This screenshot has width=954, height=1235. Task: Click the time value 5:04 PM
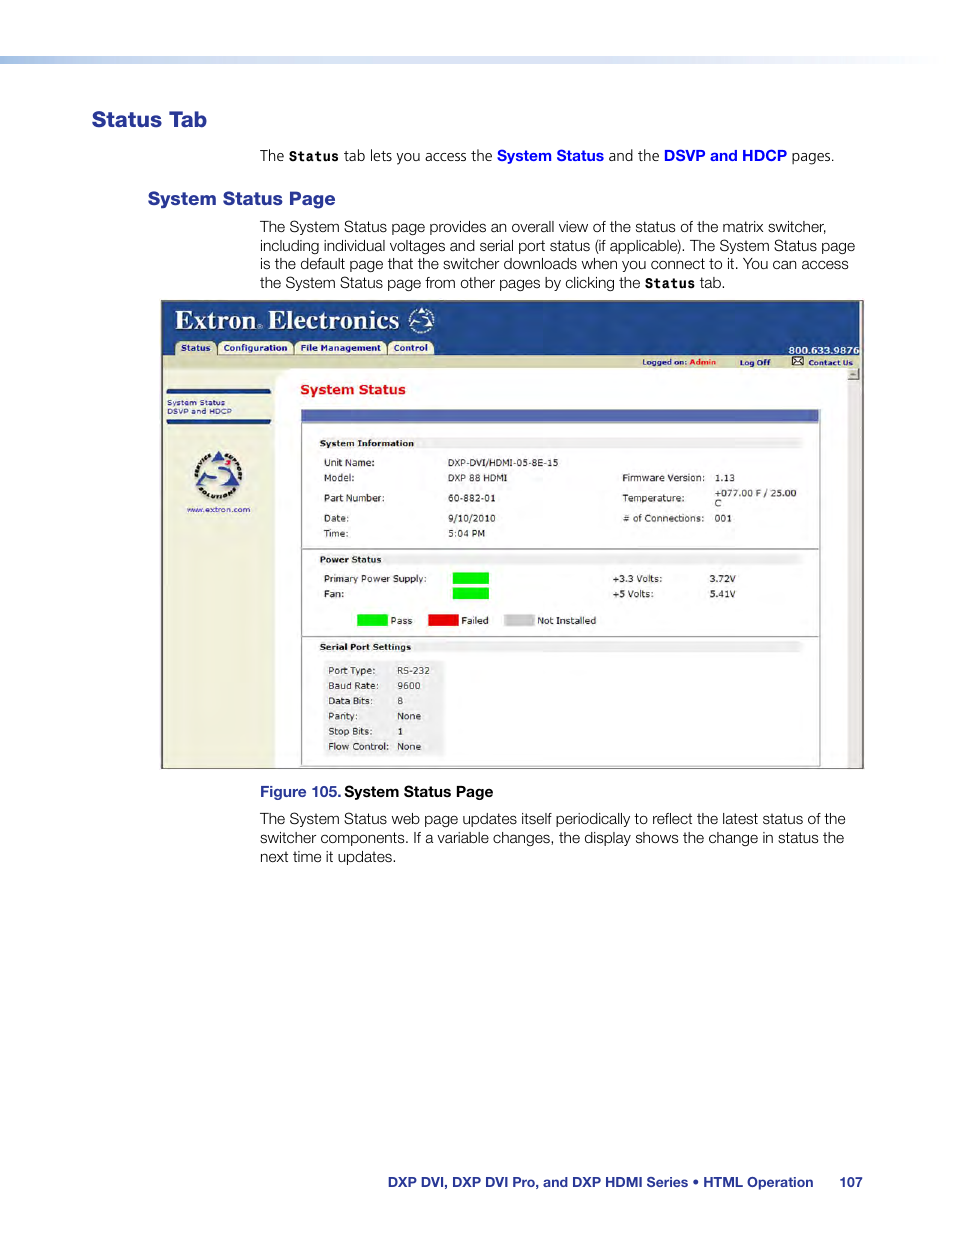tap(466, 534)
